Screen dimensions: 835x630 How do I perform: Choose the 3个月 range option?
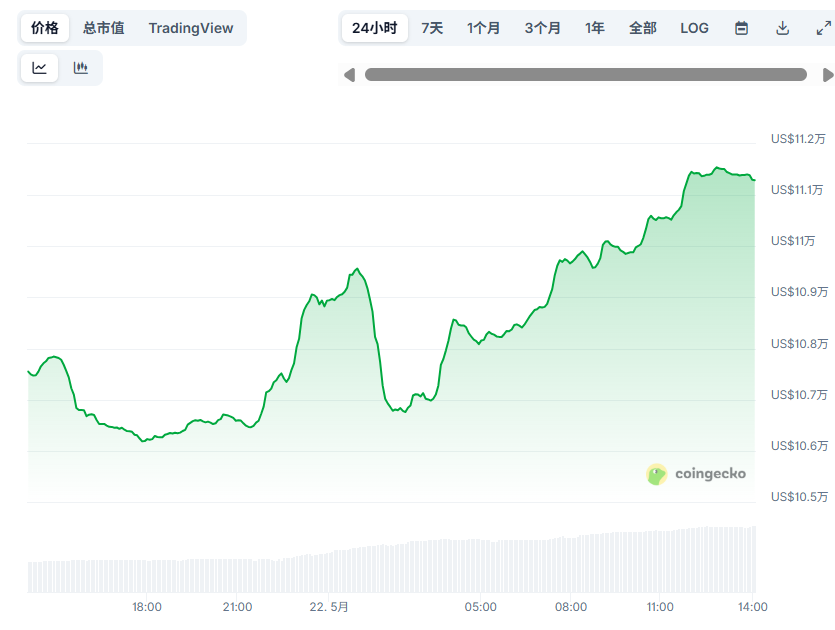click(x=542, y=28)
